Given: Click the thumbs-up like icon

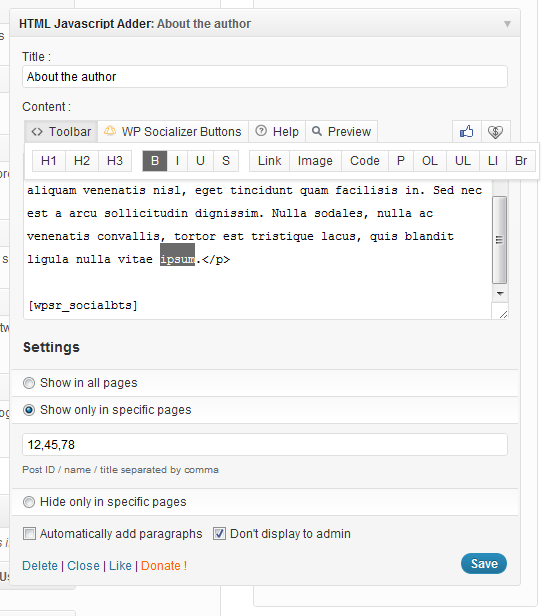Looking at the screenshot, I should click(467, 132).
